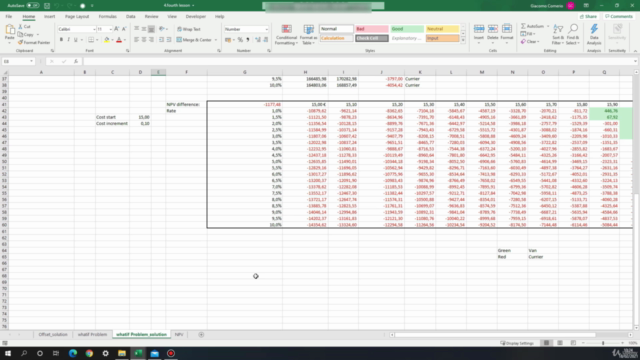
Task: Toggle the AutoSave switch
Action: pos(33,6)
